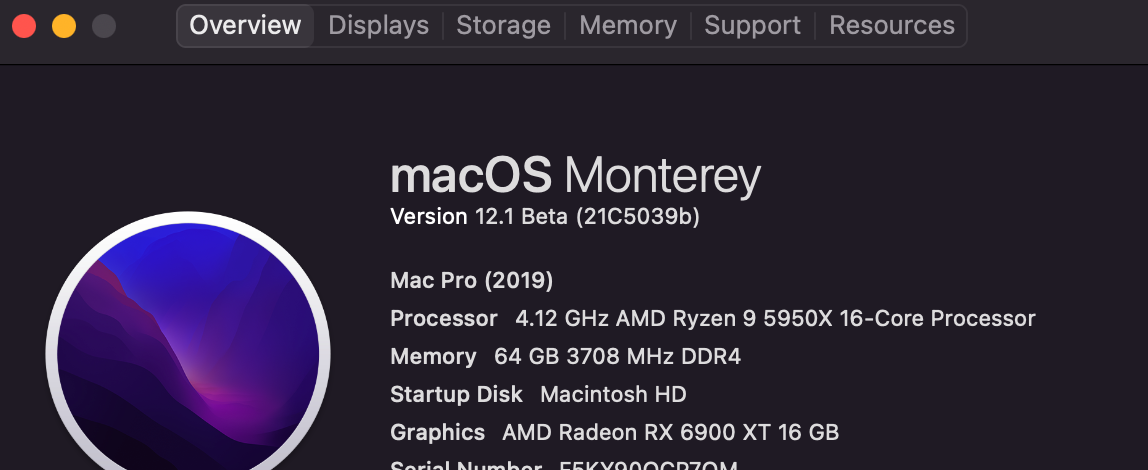Click the AMD Ryzen 9 5950X processor value
Screen dimensions: 1148x470
pyautogui.click(x=775, y=319)
